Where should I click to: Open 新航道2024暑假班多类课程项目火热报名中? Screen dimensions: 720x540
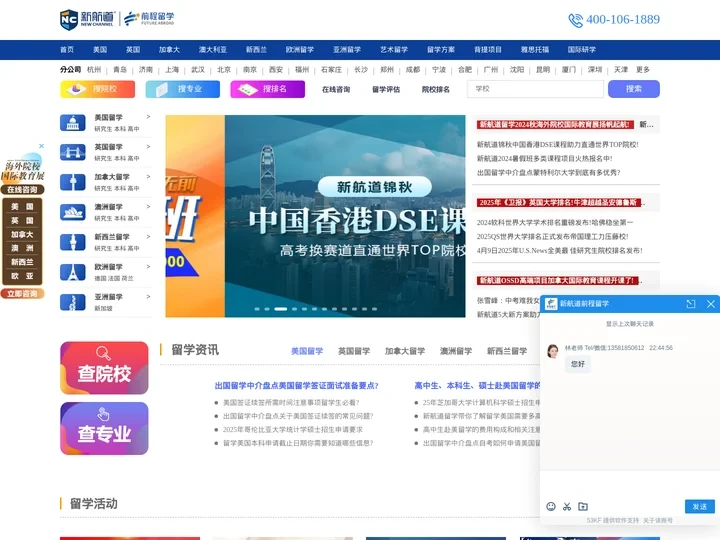545,158
